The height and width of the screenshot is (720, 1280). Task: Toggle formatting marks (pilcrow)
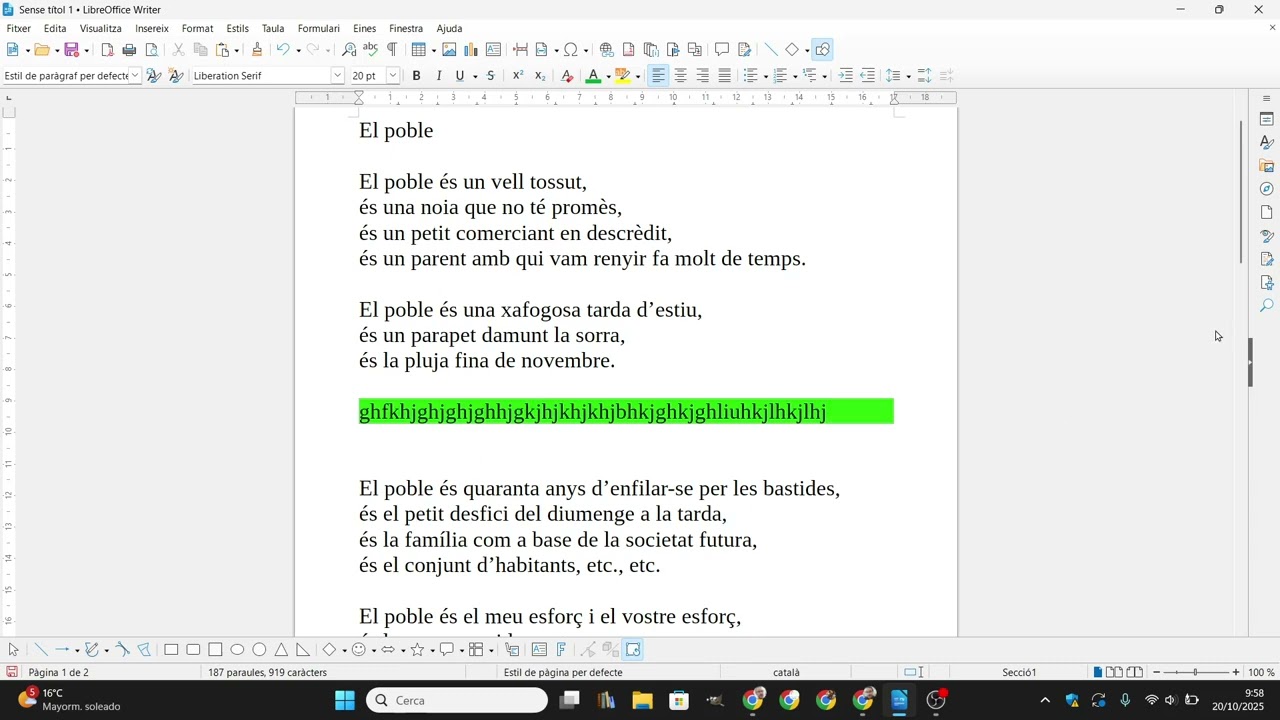click(x=392, y=49)
